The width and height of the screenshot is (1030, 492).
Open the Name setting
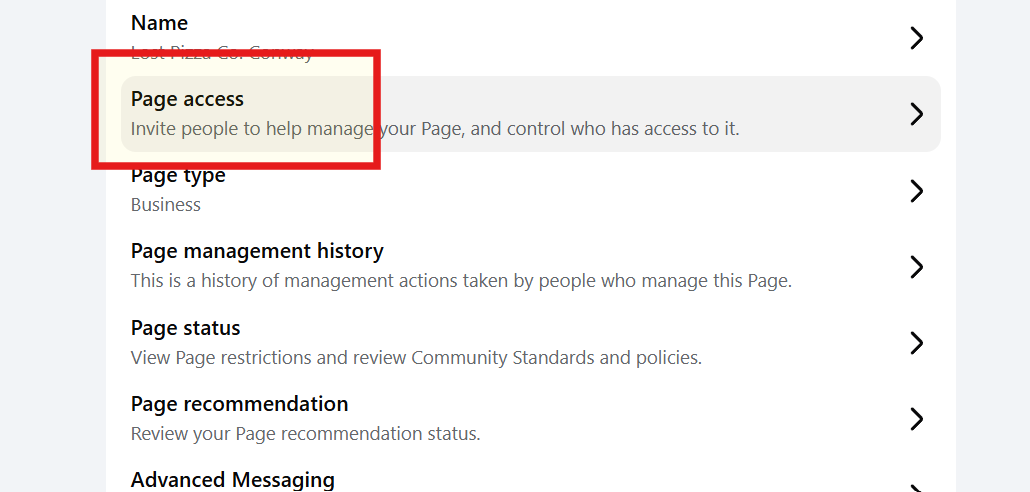coord(159,23)
